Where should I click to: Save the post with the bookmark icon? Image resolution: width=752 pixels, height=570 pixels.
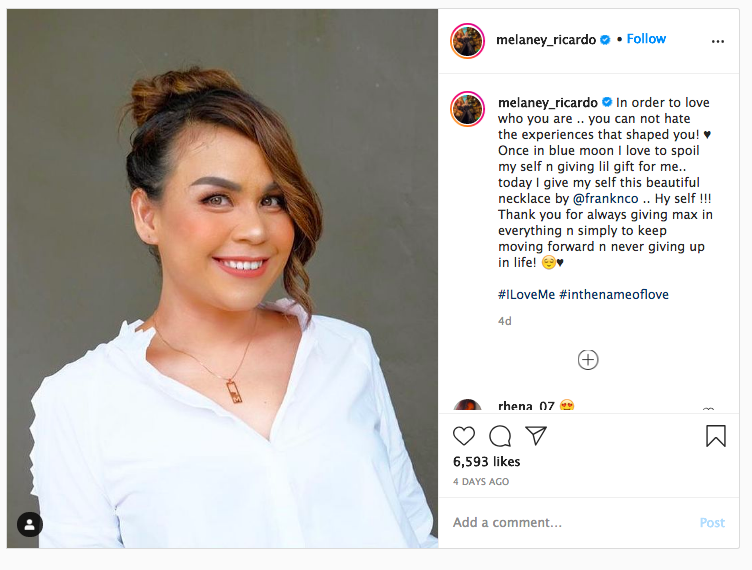tap(716, 436)
